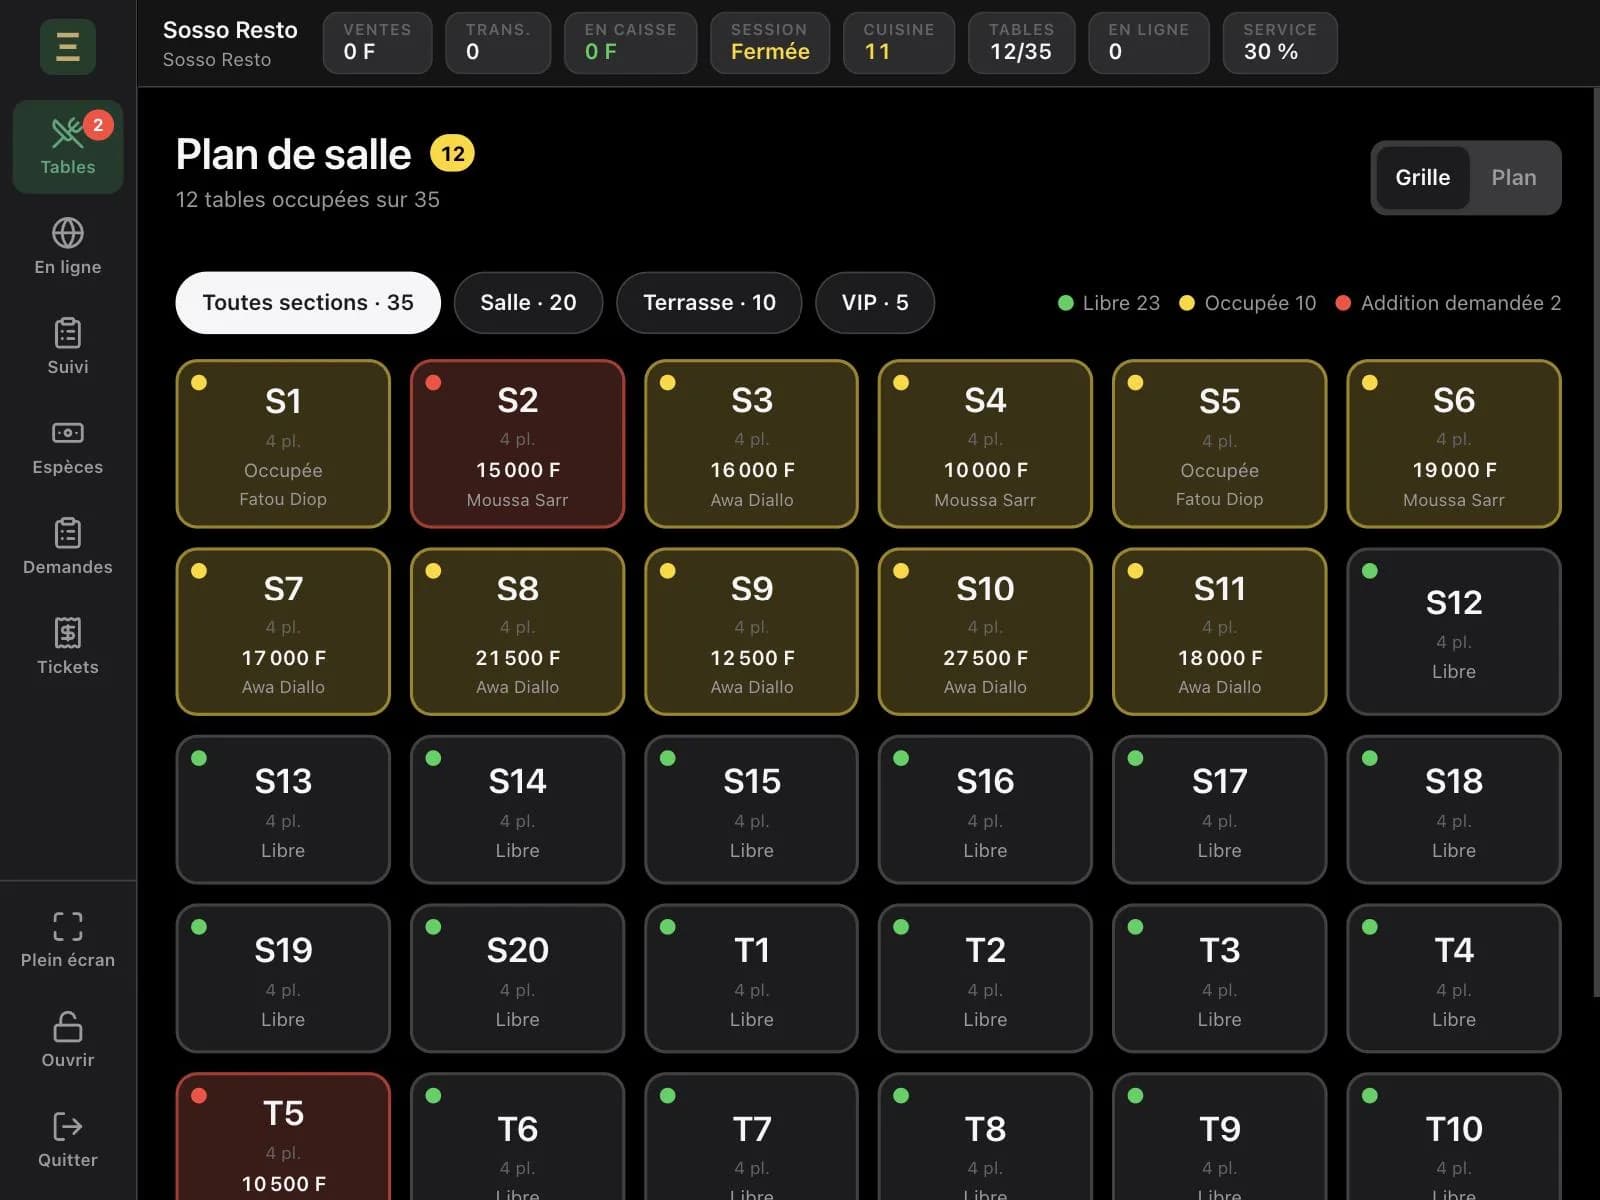Open table T5 with 10 500 F
Image resolution: width=1600 pixels, height=1200 pixels.
[283, 1137]
